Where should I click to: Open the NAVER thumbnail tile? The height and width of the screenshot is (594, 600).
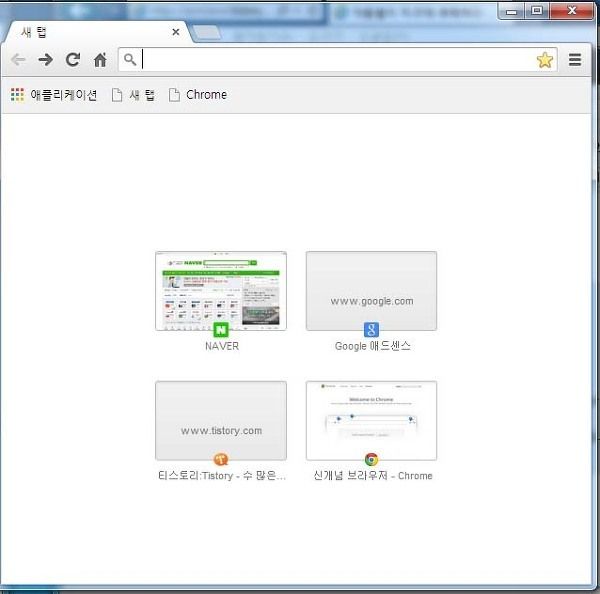tap(221, 291)
